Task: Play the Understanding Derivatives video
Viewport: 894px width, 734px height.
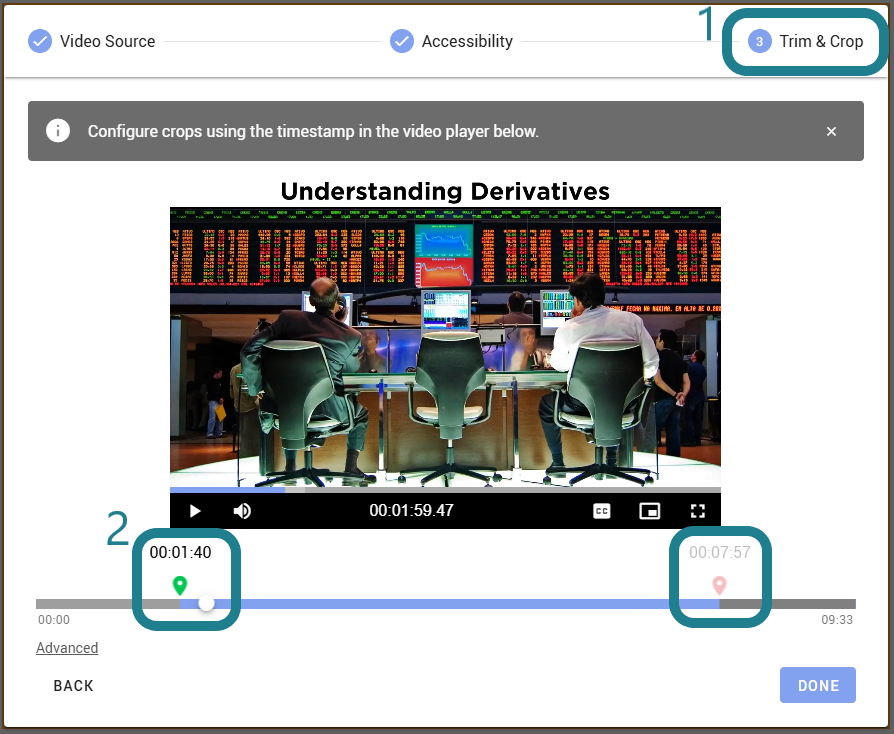Action: (195, 510)
